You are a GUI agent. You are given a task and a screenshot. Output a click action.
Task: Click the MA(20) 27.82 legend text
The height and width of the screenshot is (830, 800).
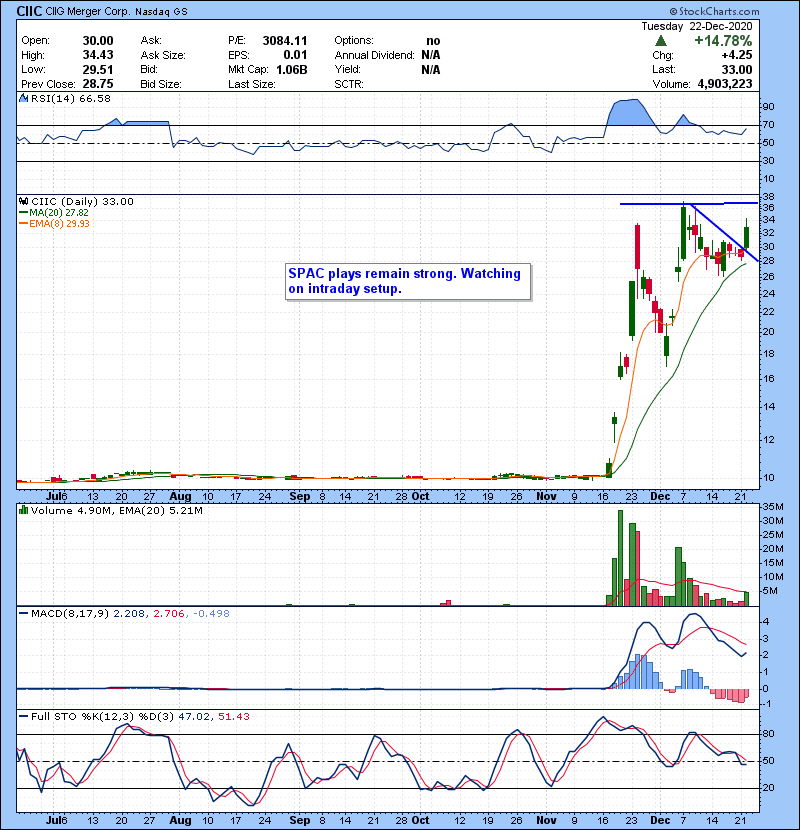coord(59,212)
